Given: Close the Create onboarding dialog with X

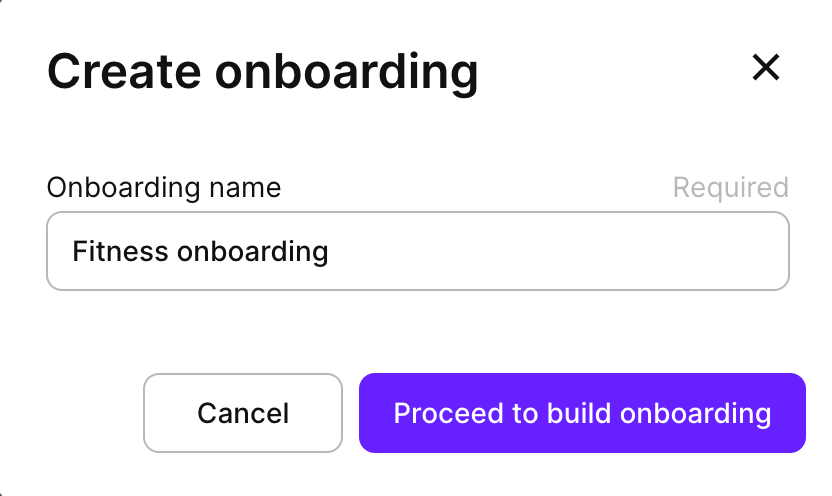Looking at the screenshot, I should pos(766,67).
